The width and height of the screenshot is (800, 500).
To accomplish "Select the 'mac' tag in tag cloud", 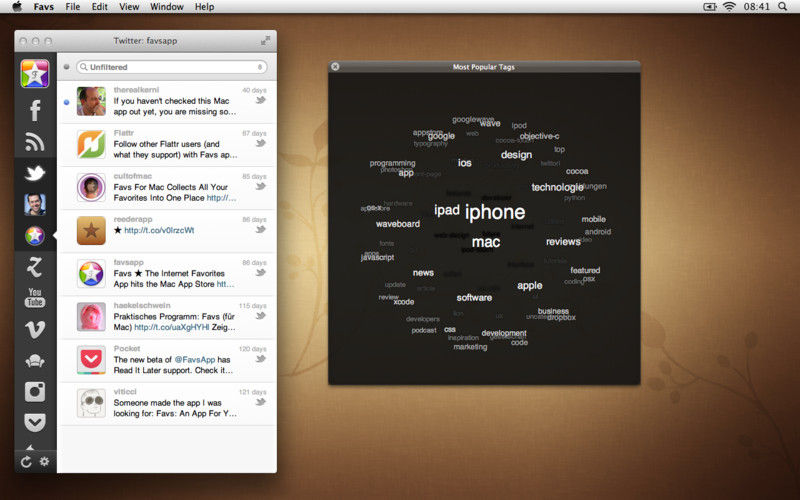I will coord(486,242).
